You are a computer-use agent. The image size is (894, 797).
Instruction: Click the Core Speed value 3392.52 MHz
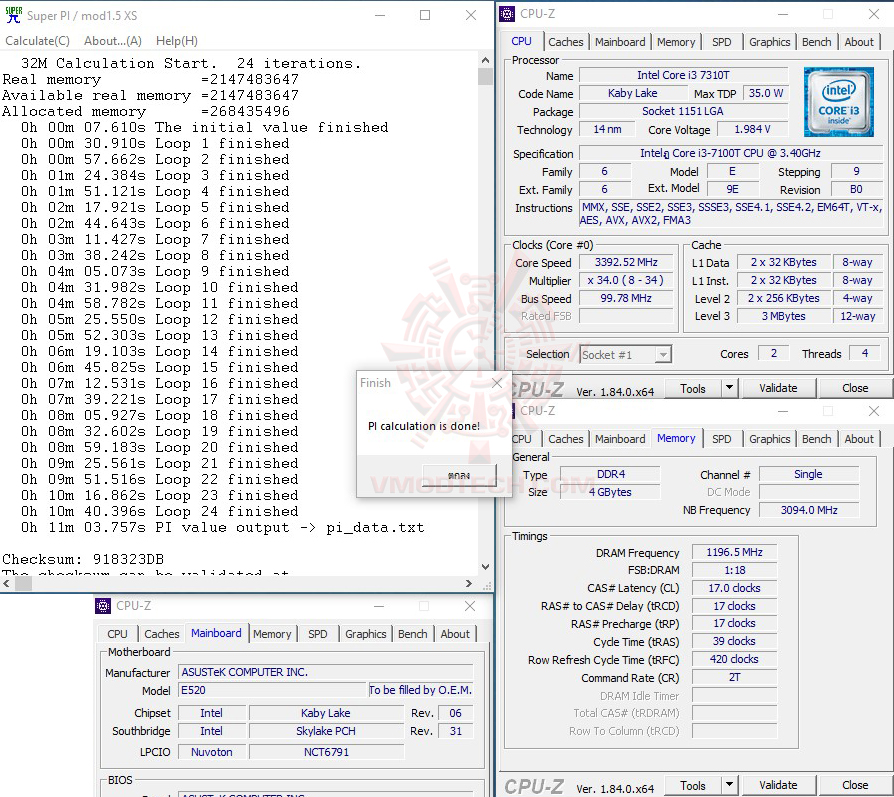[626, 262]
